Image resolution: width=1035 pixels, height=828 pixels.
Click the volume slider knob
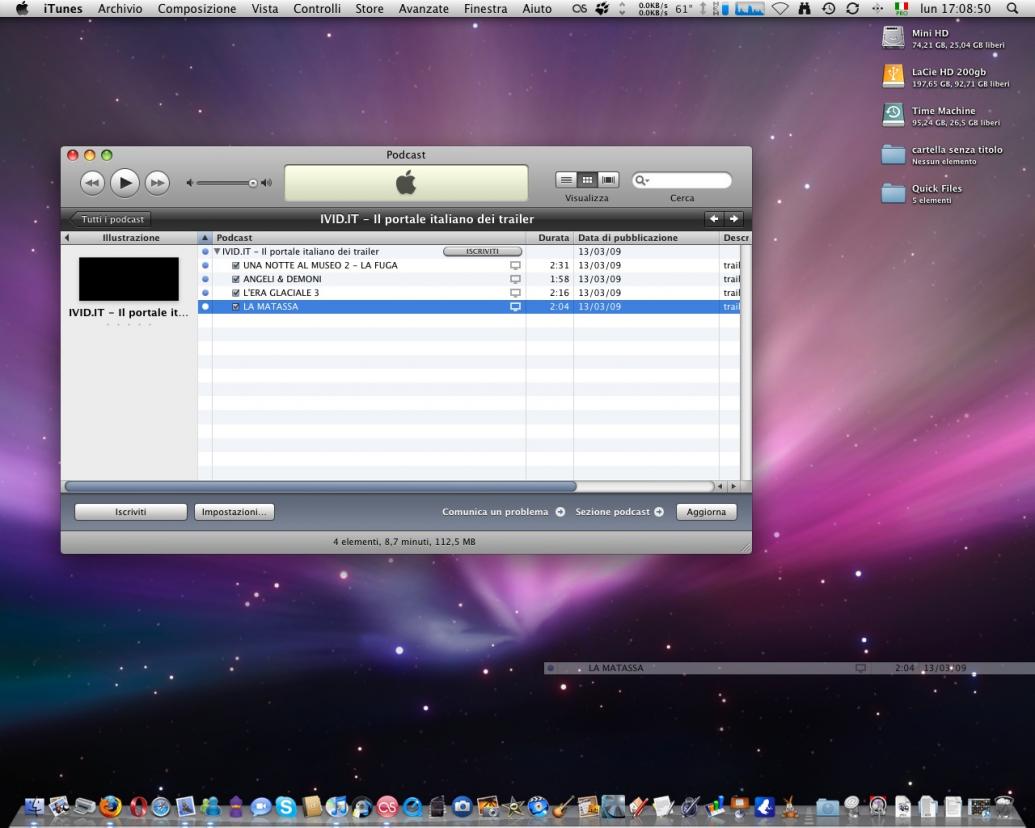pyautogui.click(x=253, y=183)
